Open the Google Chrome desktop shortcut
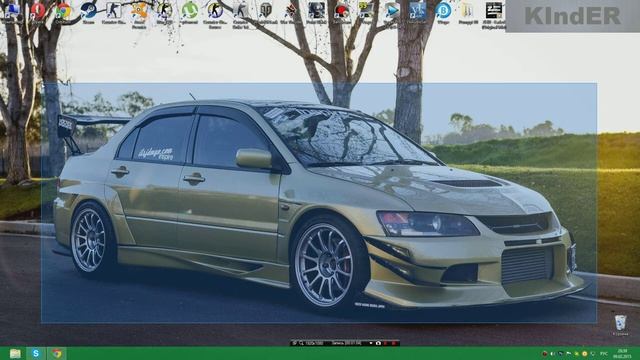 (63, 11)
